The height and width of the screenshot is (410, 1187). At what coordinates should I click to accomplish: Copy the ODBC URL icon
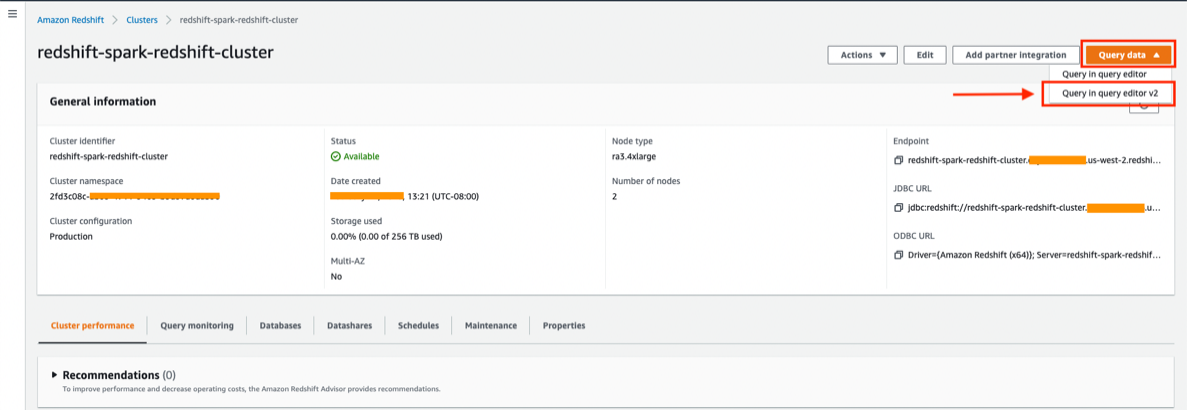point(899,255)
